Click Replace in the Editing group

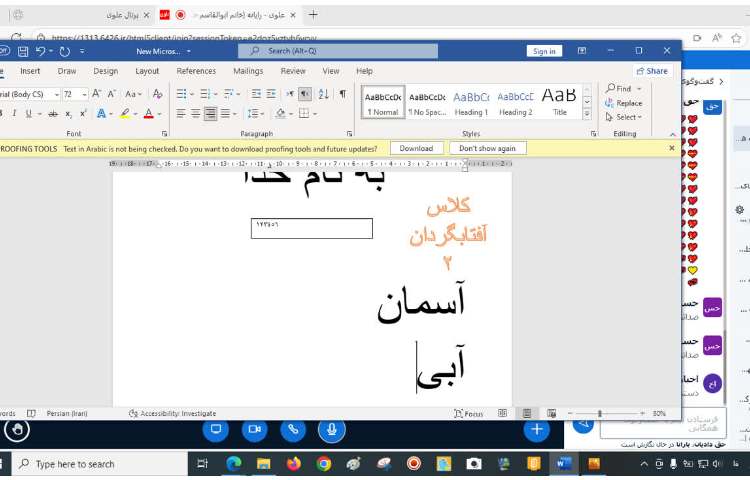click(624, 103)
